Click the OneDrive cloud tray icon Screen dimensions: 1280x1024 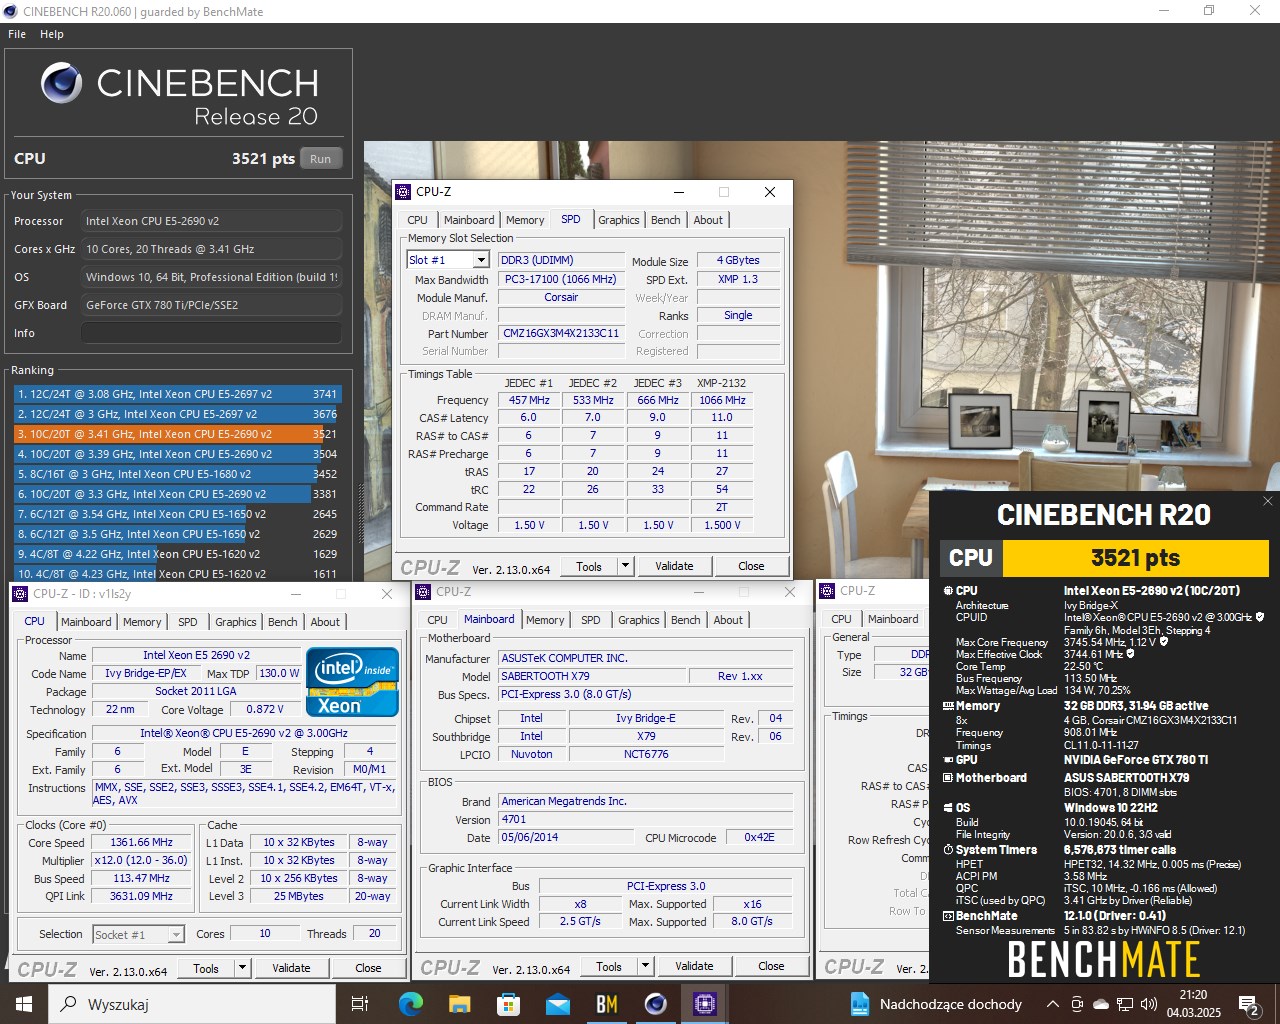[x=1101, y=1004]
